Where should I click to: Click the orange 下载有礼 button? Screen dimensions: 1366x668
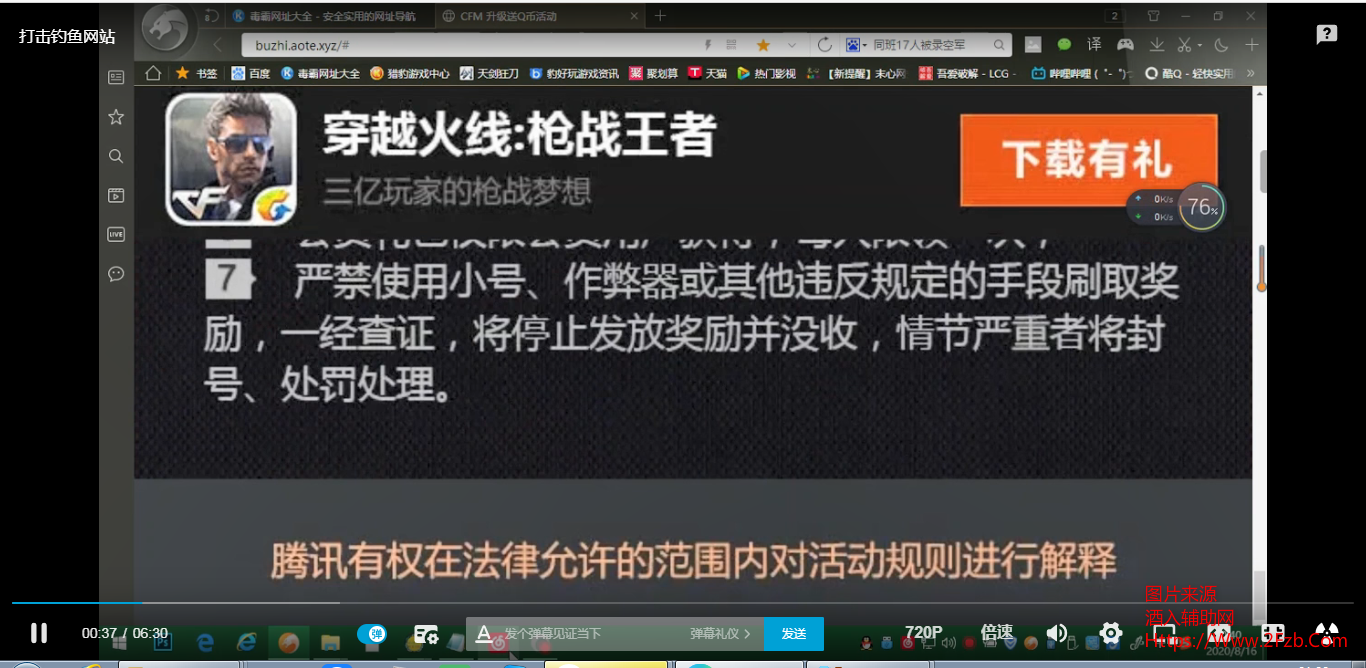1089,160
